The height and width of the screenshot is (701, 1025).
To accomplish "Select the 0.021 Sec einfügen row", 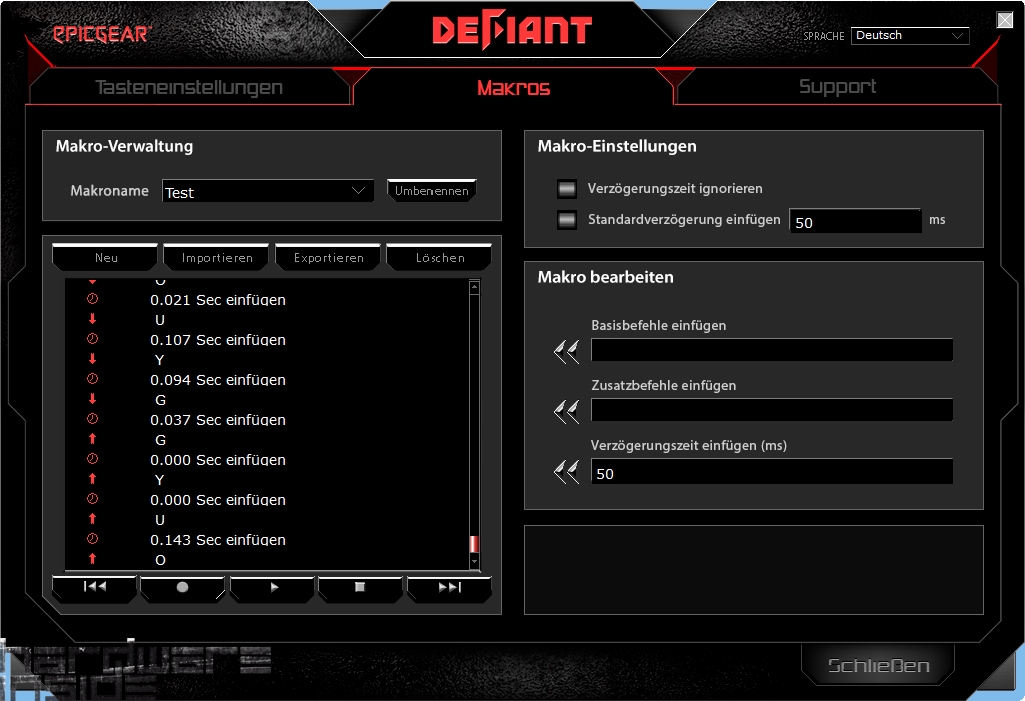I will pos(267,300).
